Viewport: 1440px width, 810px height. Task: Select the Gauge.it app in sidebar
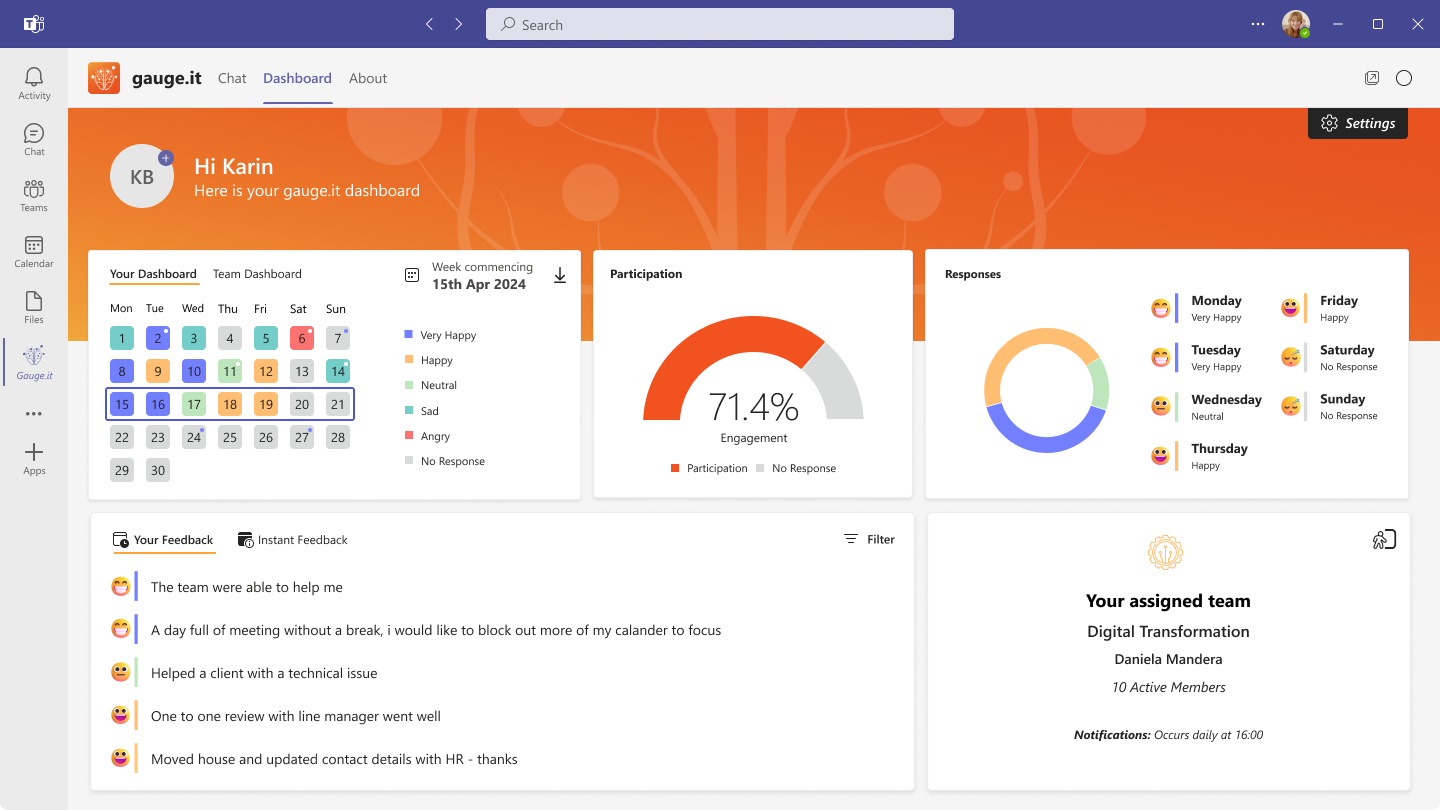pos(34,363)
